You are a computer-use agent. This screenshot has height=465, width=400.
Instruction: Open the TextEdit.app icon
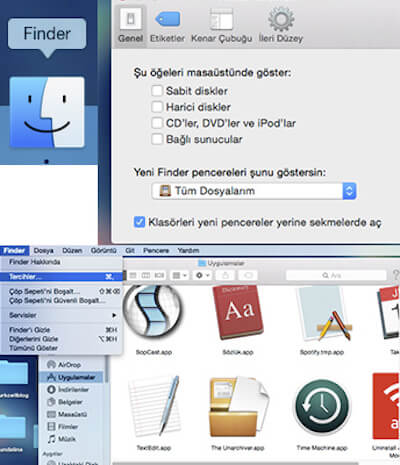pyautogui.click(x=154, y=406)
